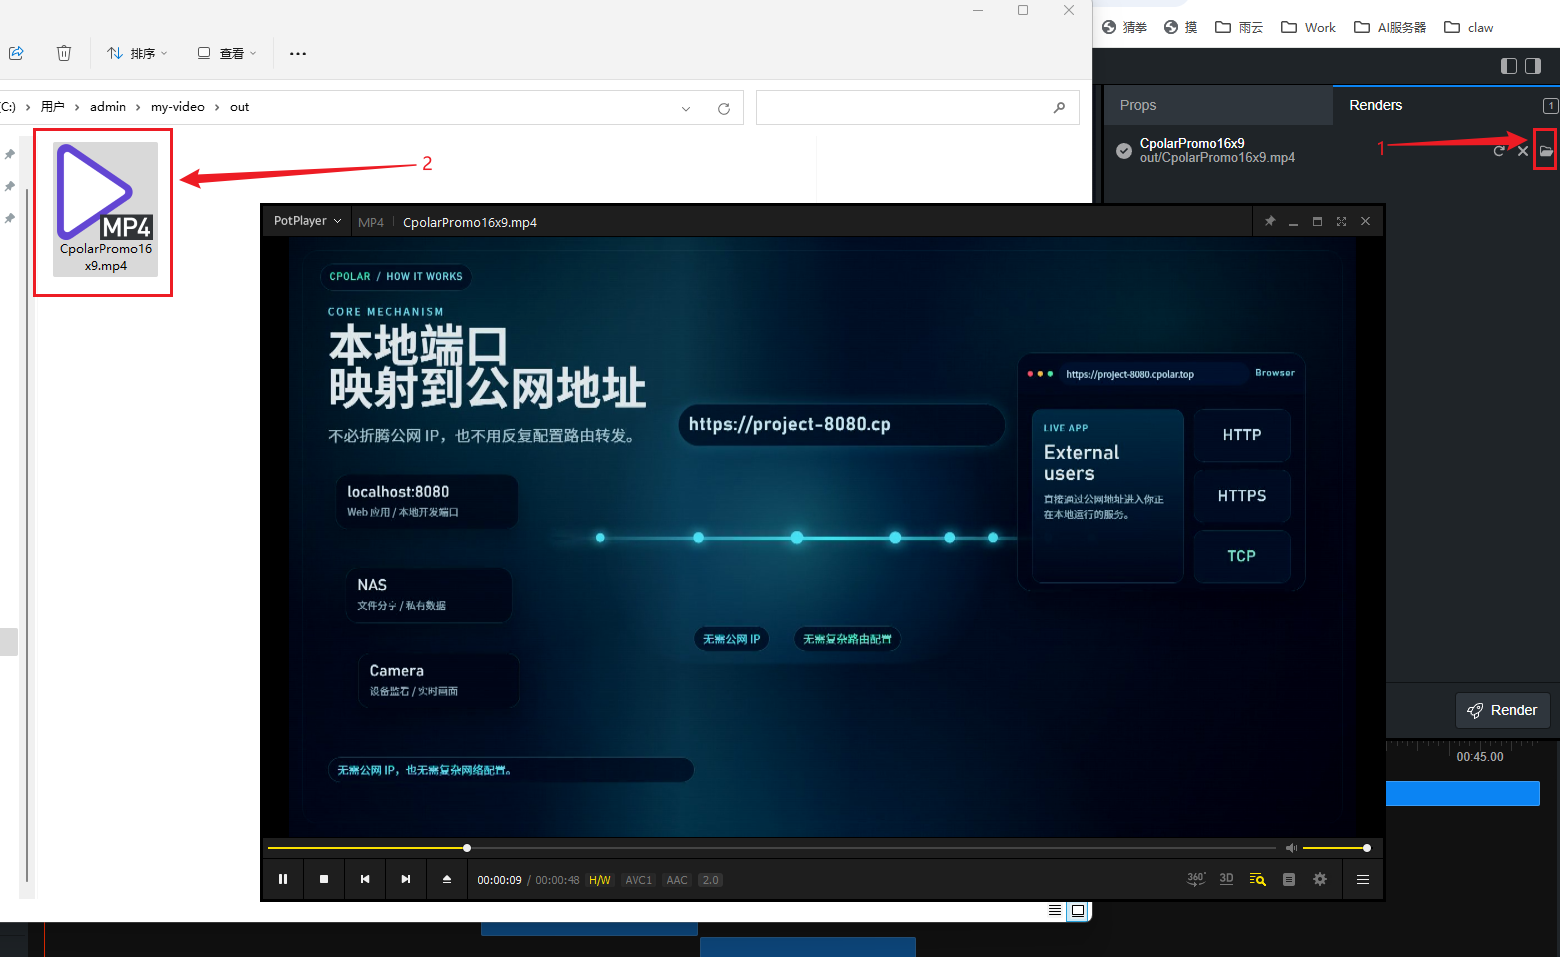Retry the CpolarPromo16x9 render
The width and height of the screenshot is (1560, 957).
tap(1498, 151)
